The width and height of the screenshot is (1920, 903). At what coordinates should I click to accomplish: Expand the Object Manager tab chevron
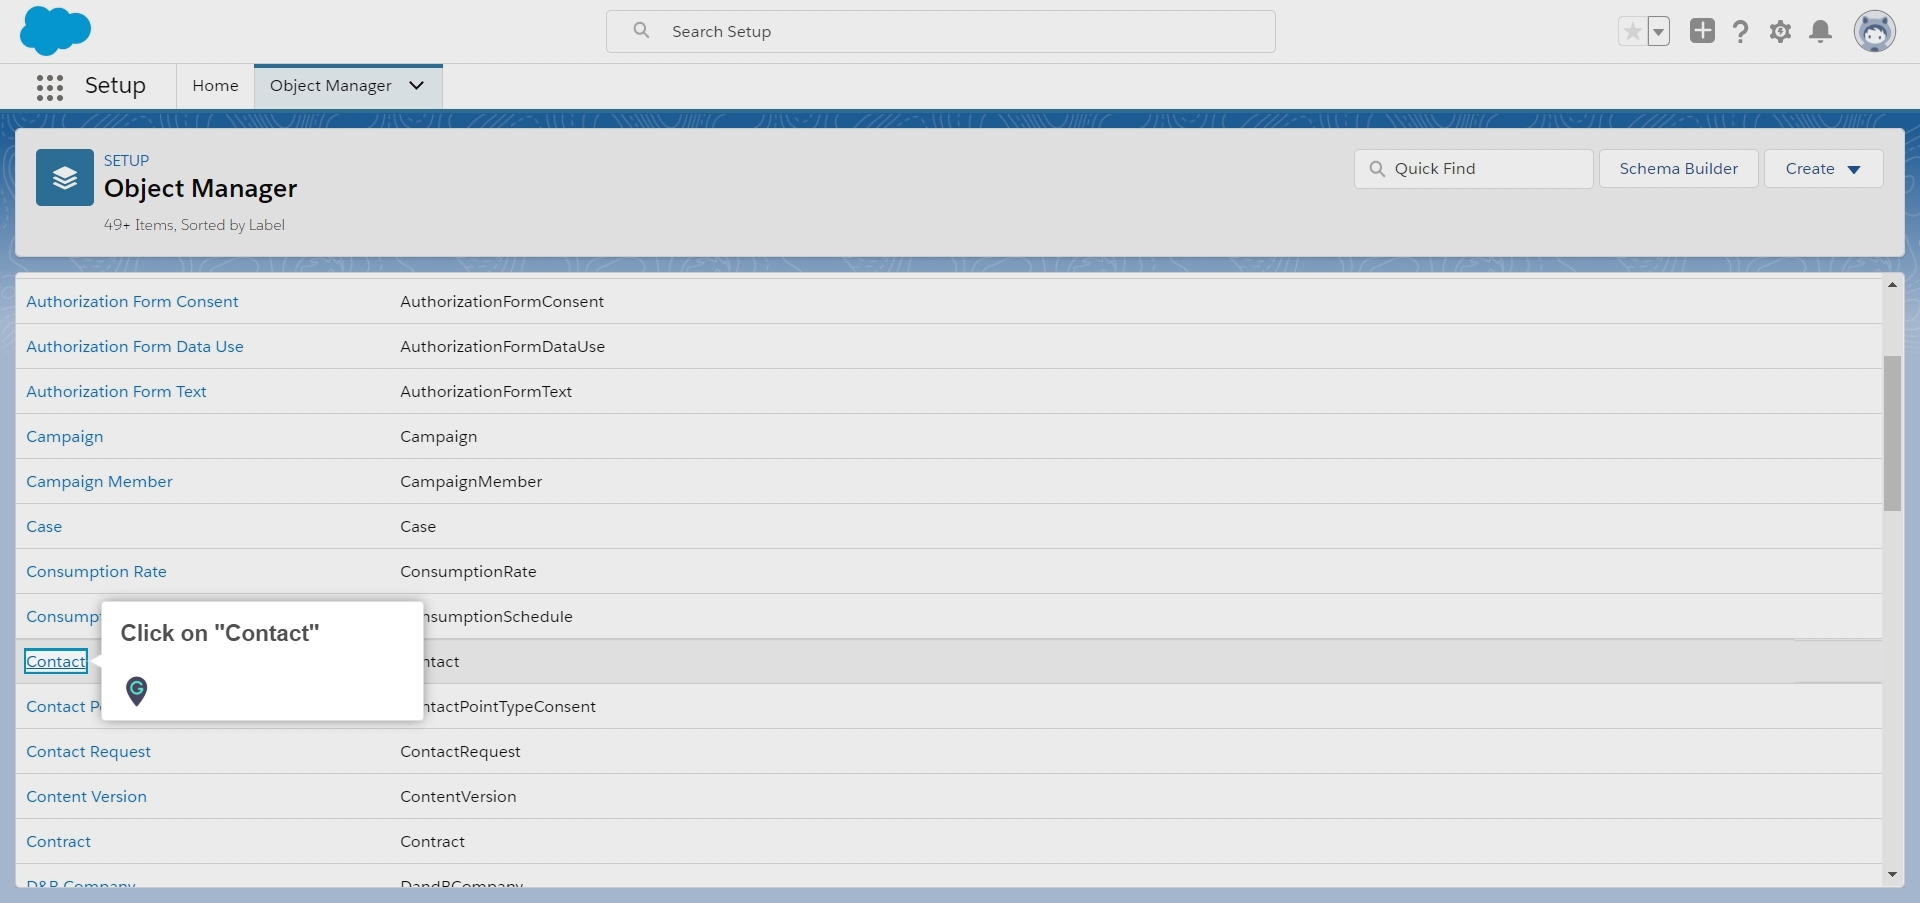click(x=417, y=86)
